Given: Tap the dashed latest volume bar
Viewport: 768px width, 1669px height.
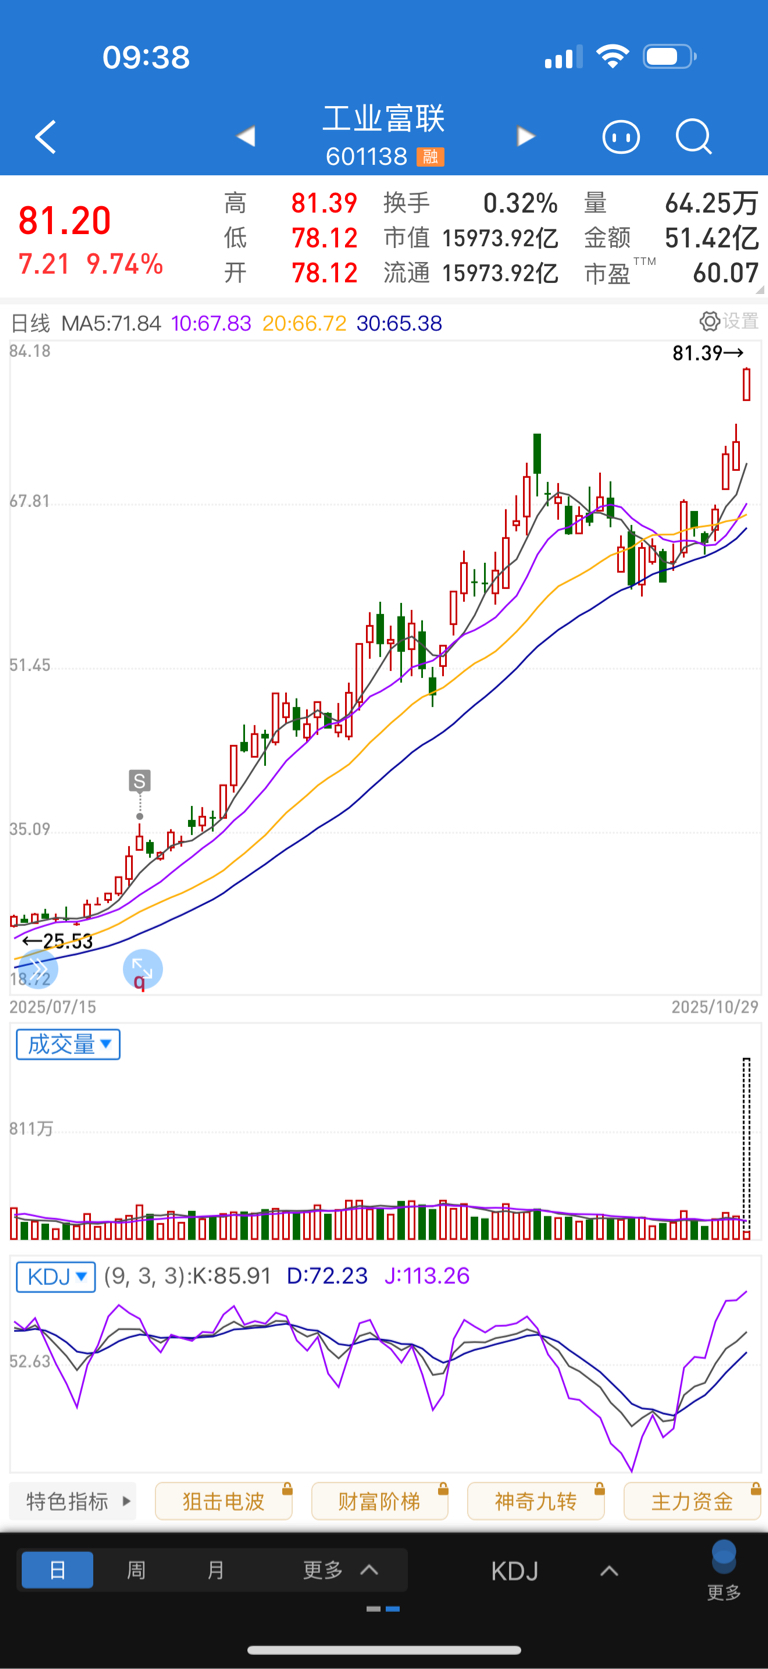Looking at the screenshot, I should tap(746, 1148).
